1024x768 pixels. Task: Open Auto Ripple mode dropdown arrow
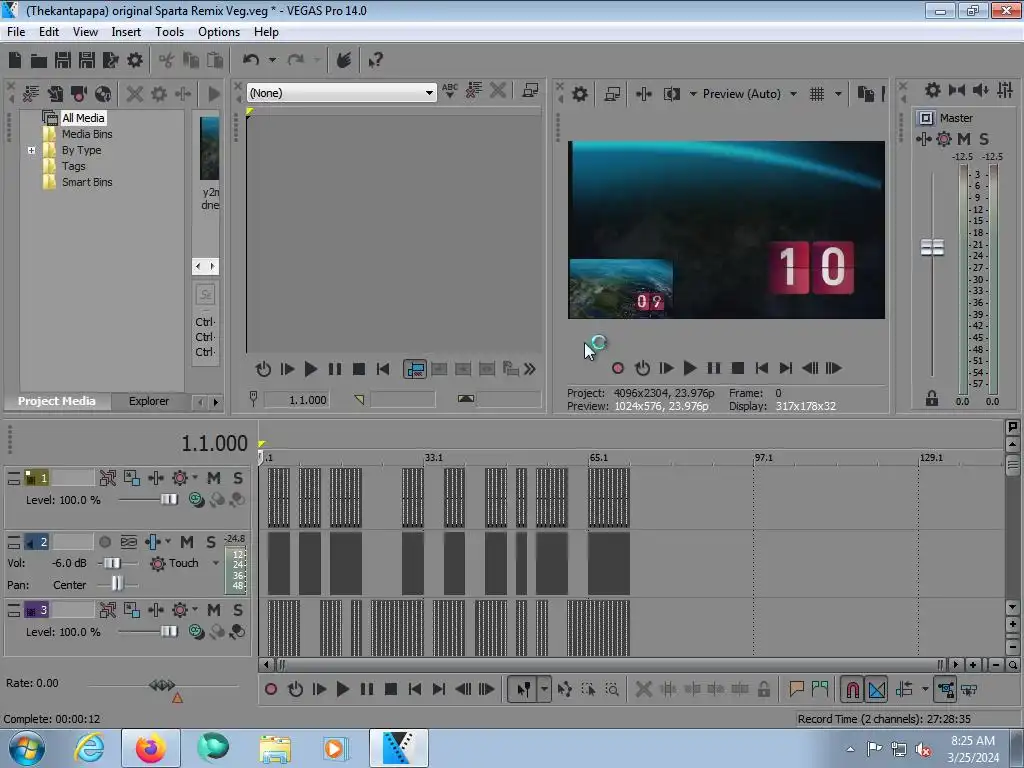[x=925, y=689]
